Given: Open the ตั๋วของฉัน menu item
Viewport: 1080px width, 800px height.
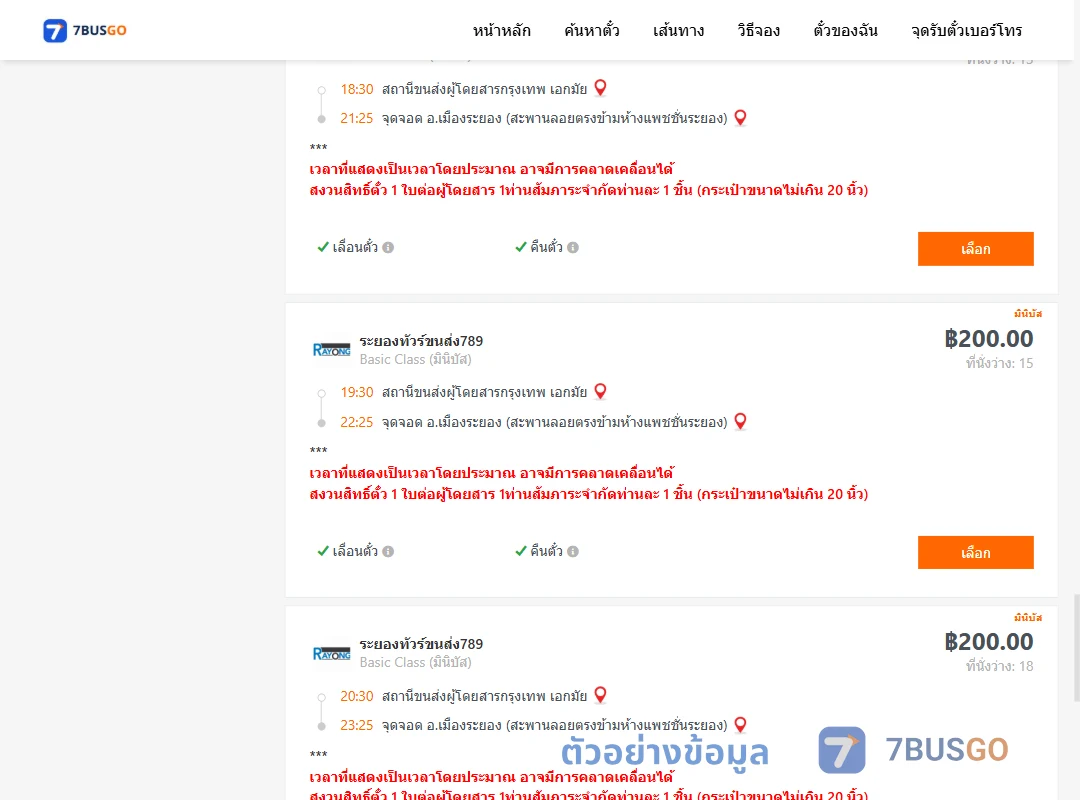Looking at the screenshot, I should click(845, 30).
